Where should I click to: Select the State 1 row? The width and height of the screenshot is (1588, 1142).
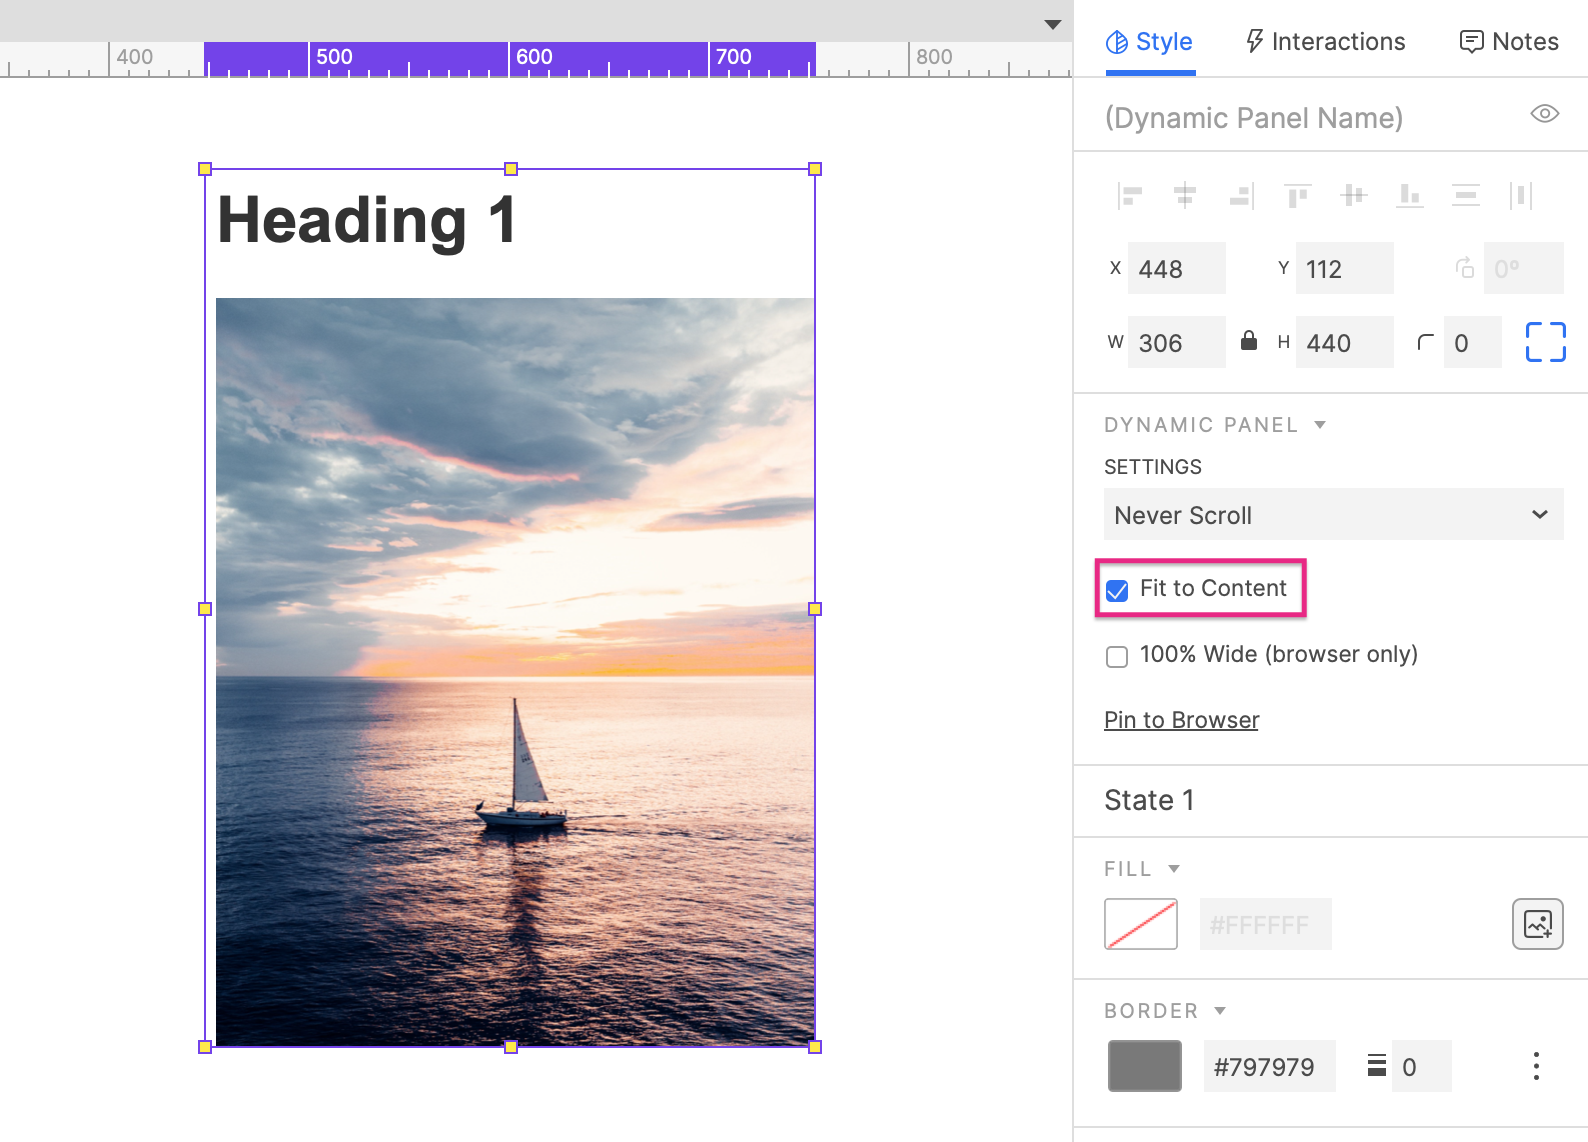point(1330,800)
